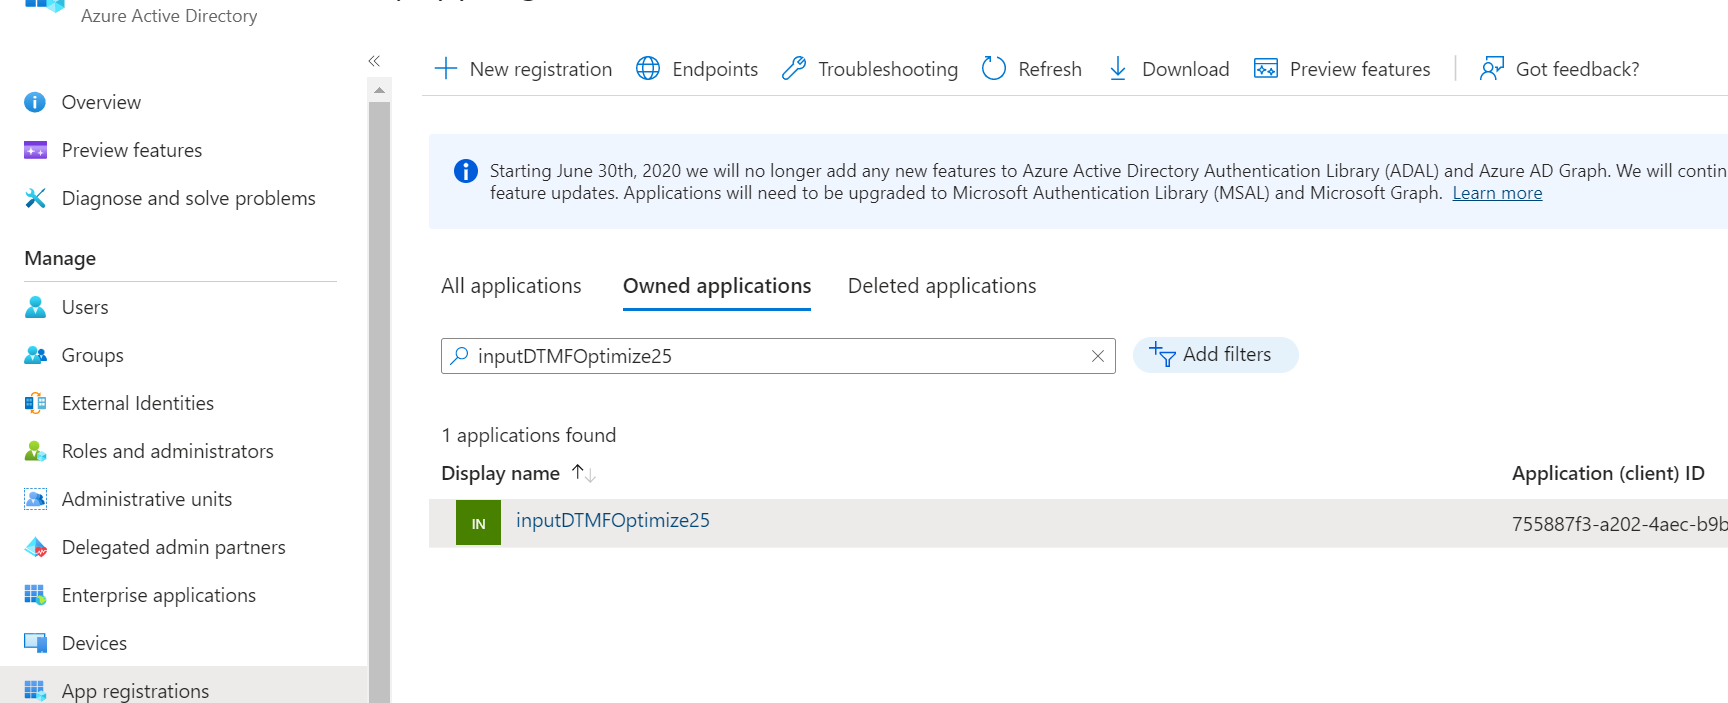The image size is (1728, 703).
Task: Switch to All applications tab
Action: click(x=511, y=286)
